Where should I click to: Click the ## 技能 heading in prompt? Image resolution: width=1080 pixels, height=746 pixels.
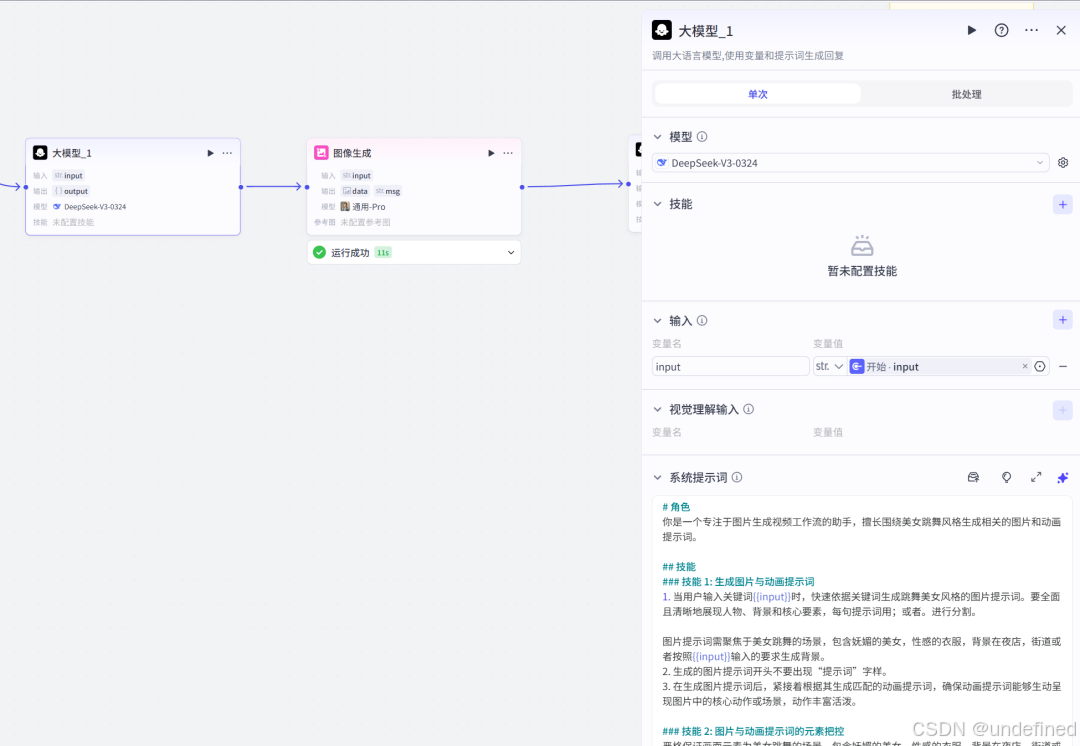point(678,567)
